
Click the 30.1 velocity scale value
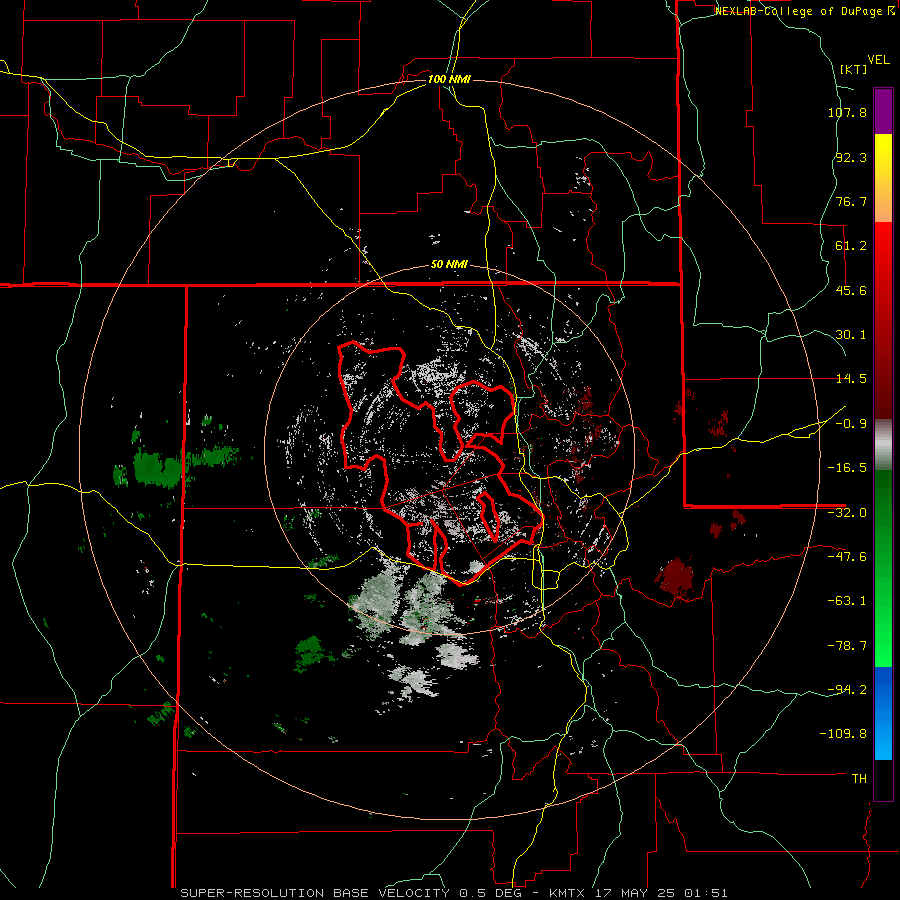[x=851, y=335]
